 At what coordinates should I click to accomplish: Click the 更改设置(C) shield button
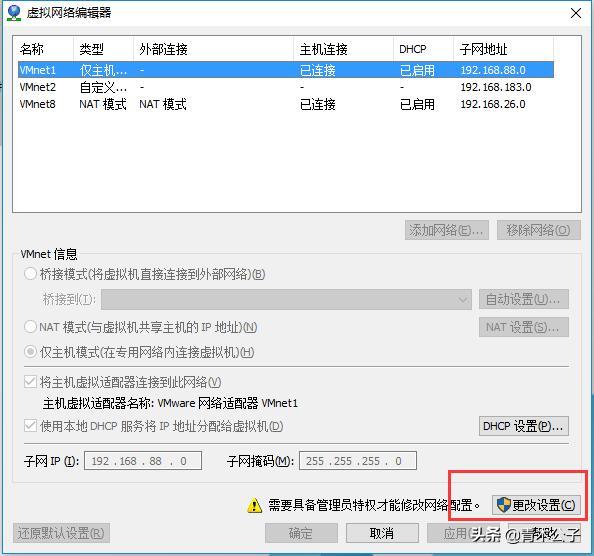pyautogui.click(x=536, y=505)
